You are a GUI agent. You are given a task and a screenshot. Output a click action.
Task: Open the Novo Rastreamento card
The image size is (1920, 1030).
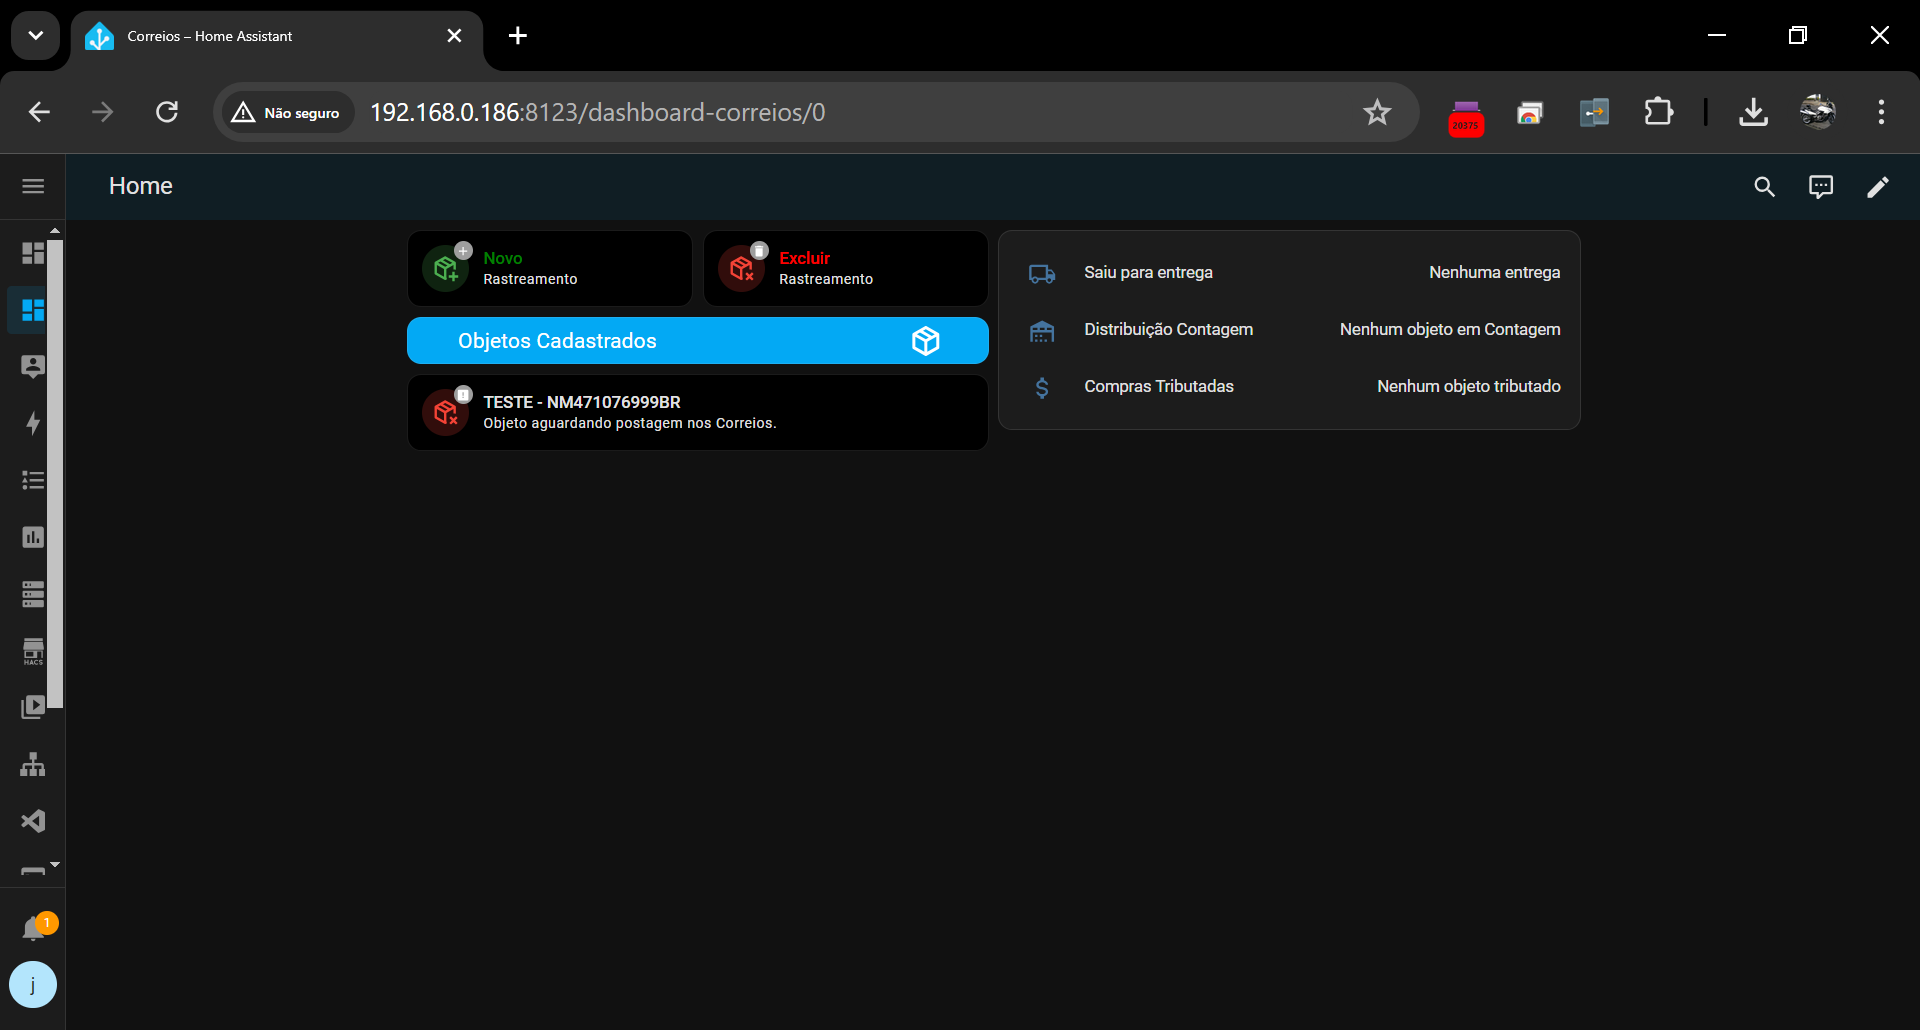(550, 268)
